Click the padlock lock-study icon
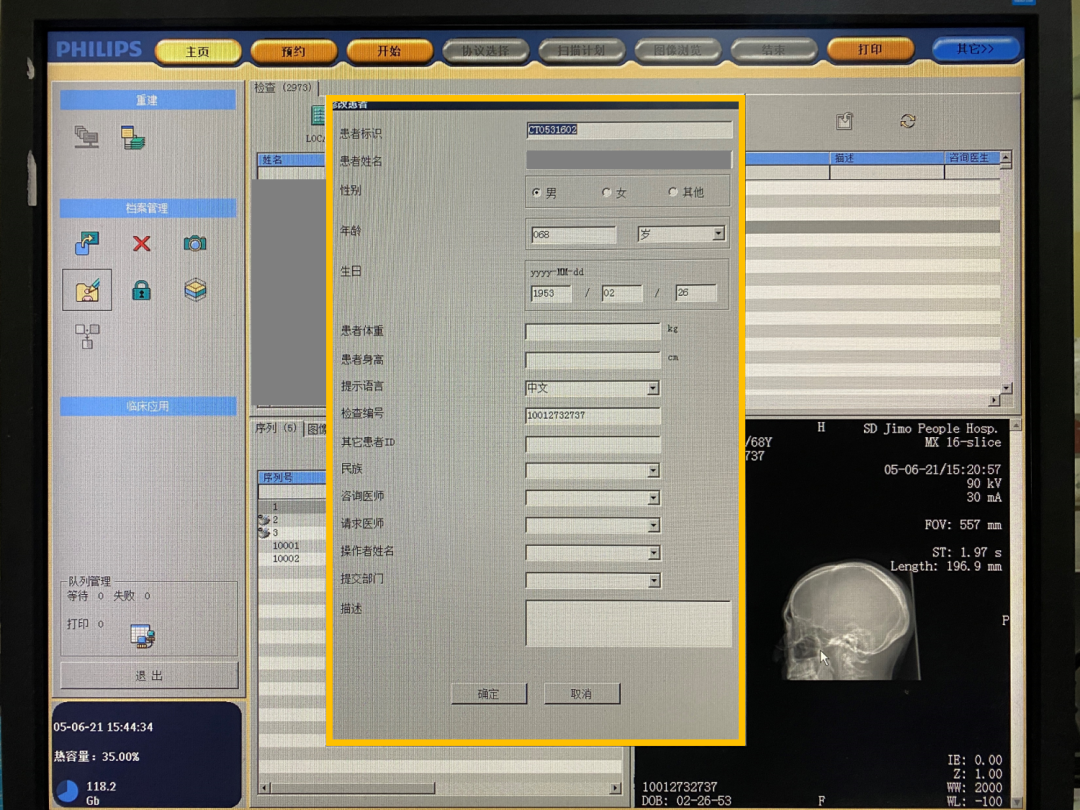This screenshot has height=810, width=1080. [x=141, y=290]
